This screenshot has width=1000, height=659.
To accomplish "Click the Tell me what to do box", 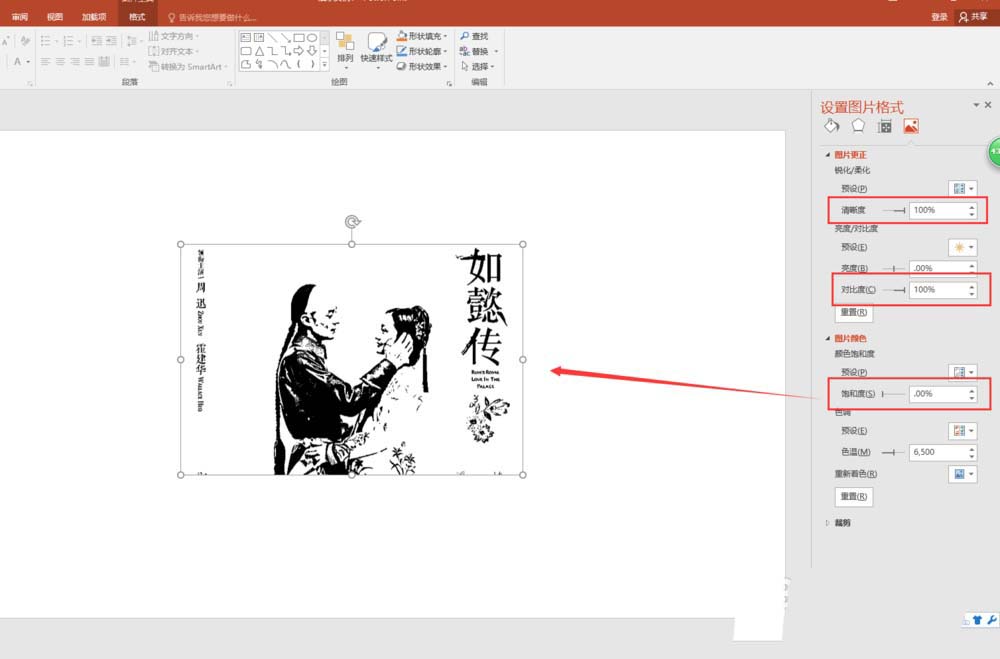I will [212, 18].
